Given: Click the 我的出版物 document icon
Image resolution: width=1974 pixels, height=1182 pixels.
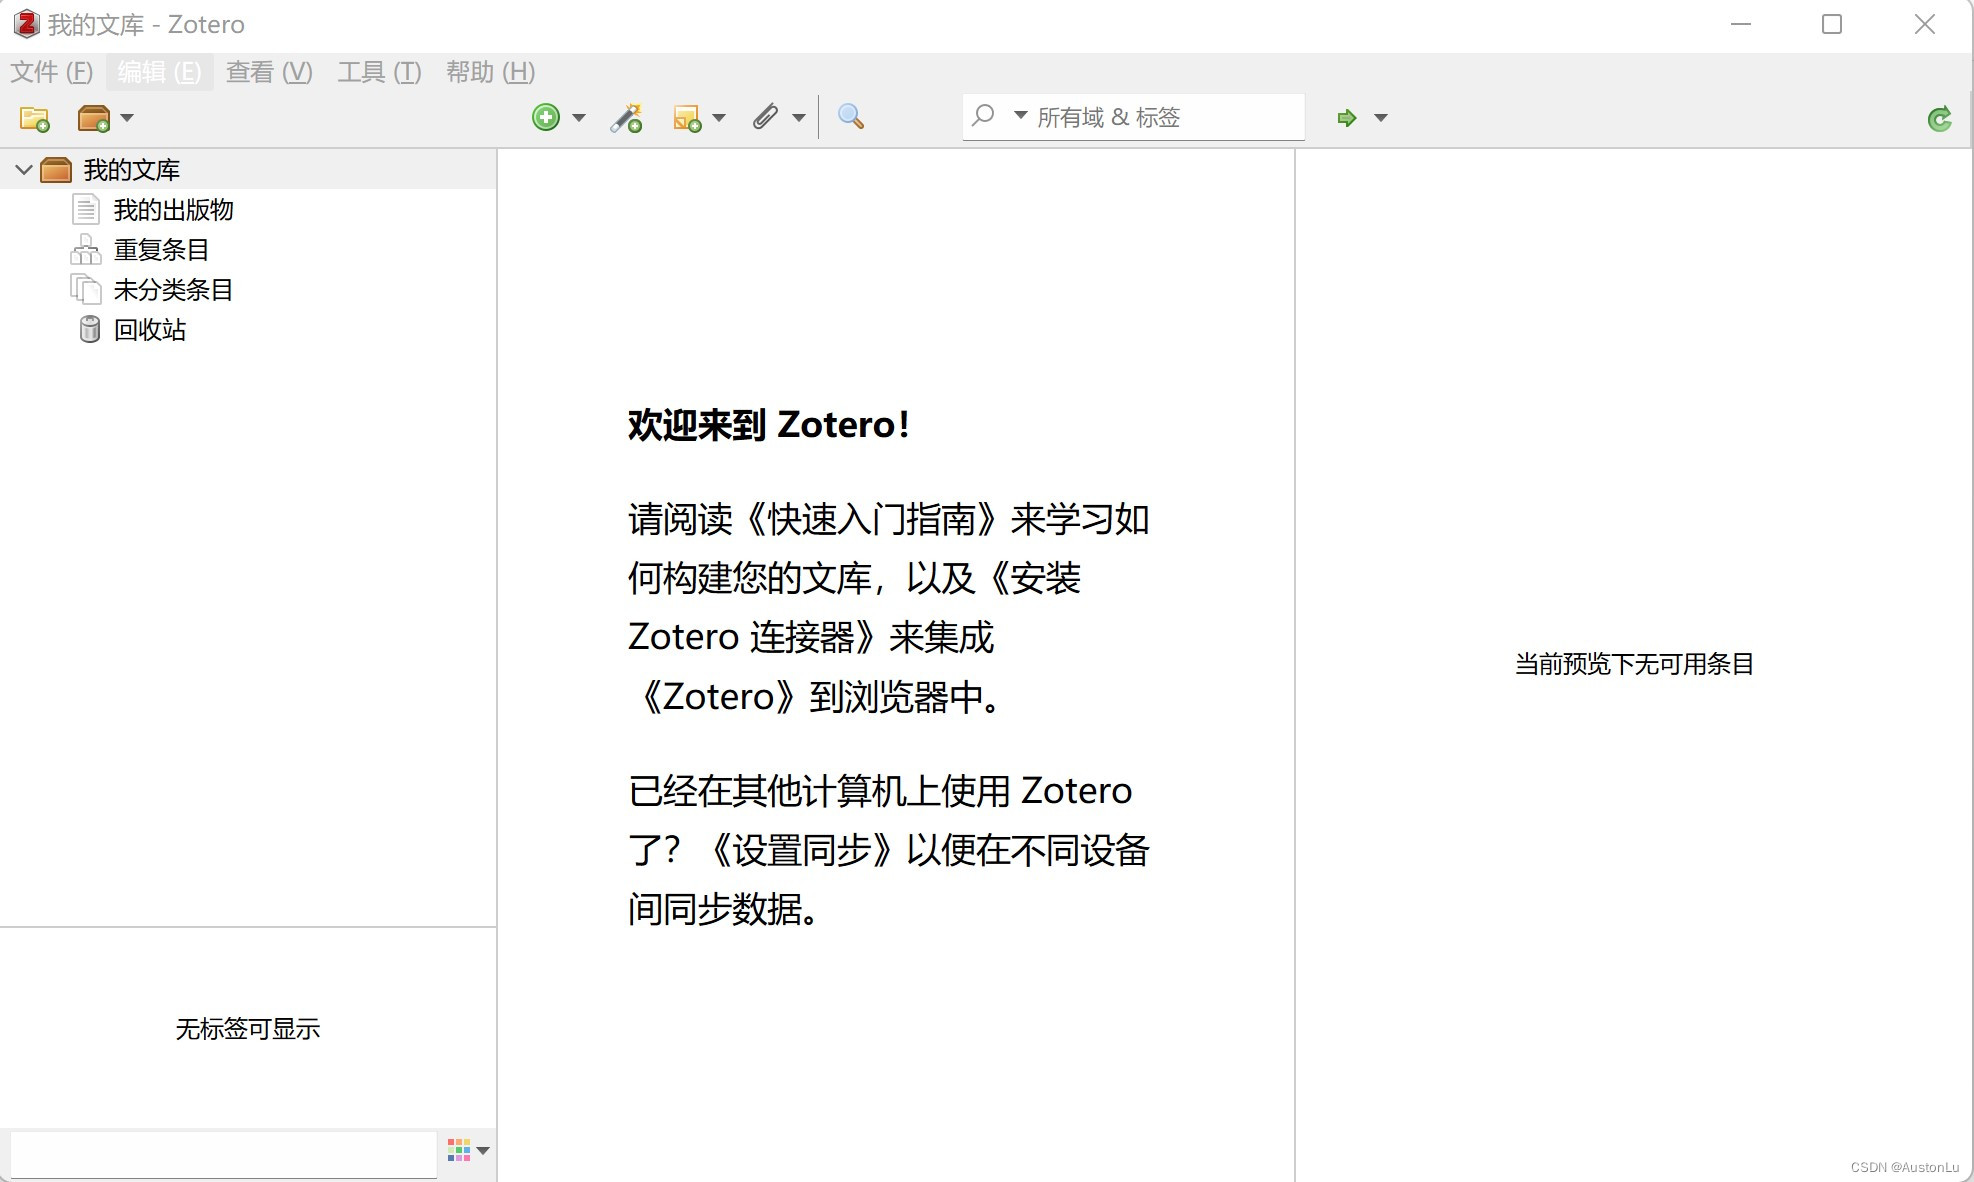Looking at the screenshot, I should [x=86, y=209].
